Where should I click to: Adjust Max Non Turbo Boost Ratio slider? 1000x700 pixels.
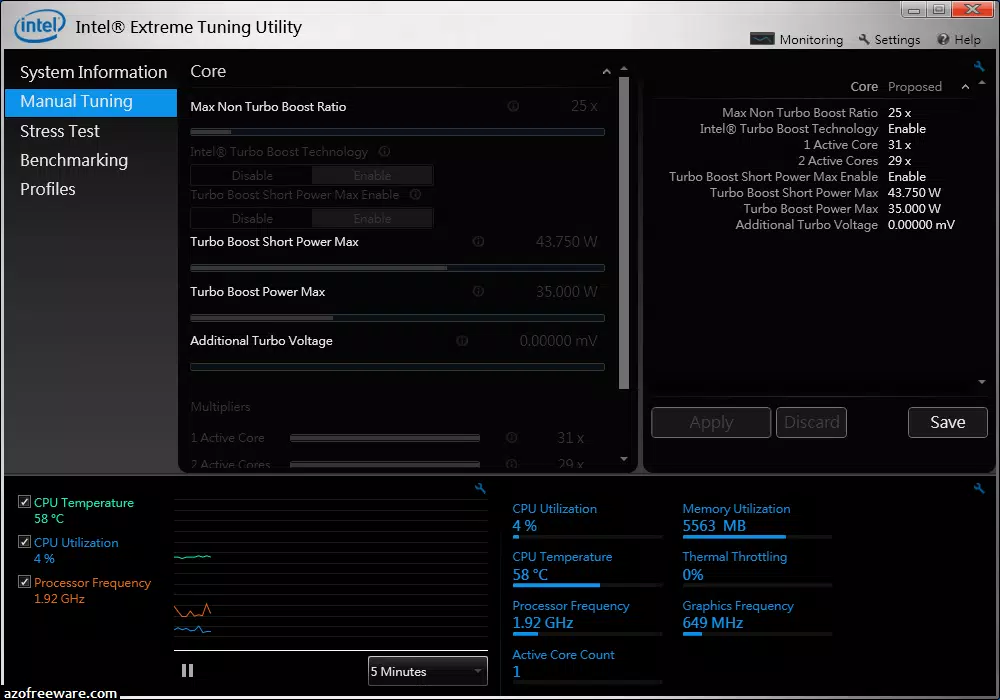[x=397, y=132]
